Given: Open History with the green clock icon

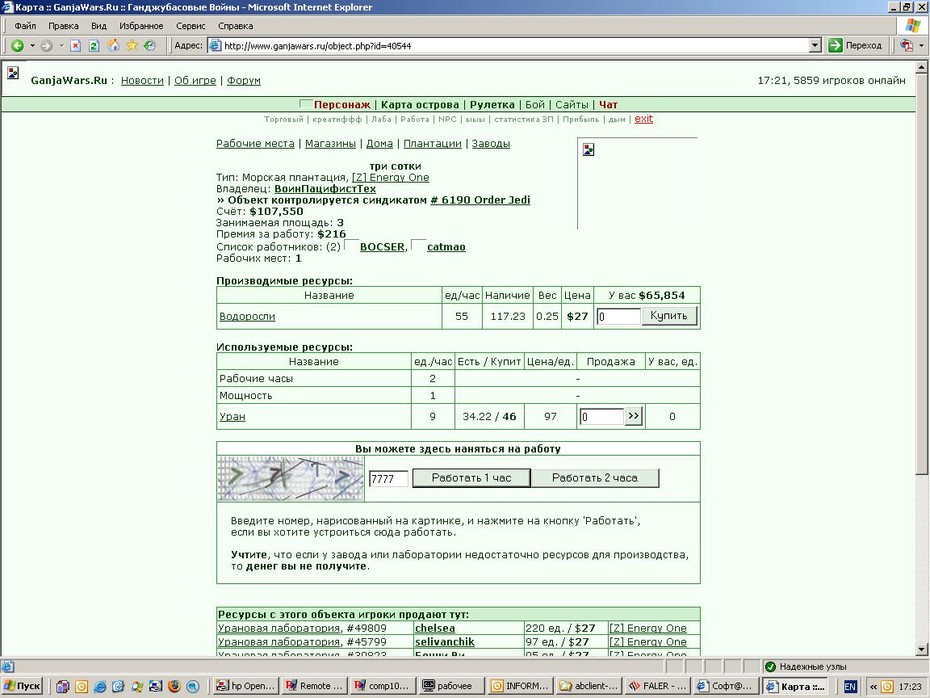Looking at the screenshot, I should click(150, 46).
